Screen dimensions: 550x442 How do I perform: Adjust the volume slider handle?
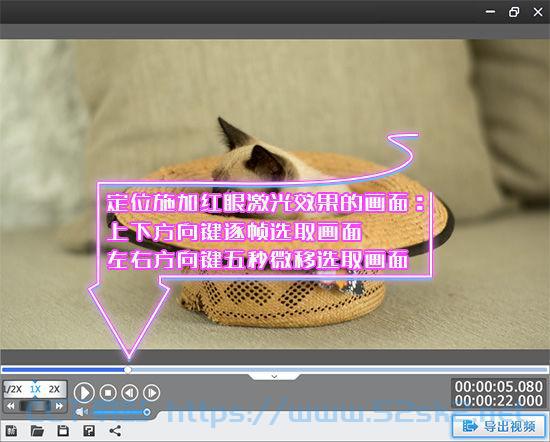pos(147,412)
